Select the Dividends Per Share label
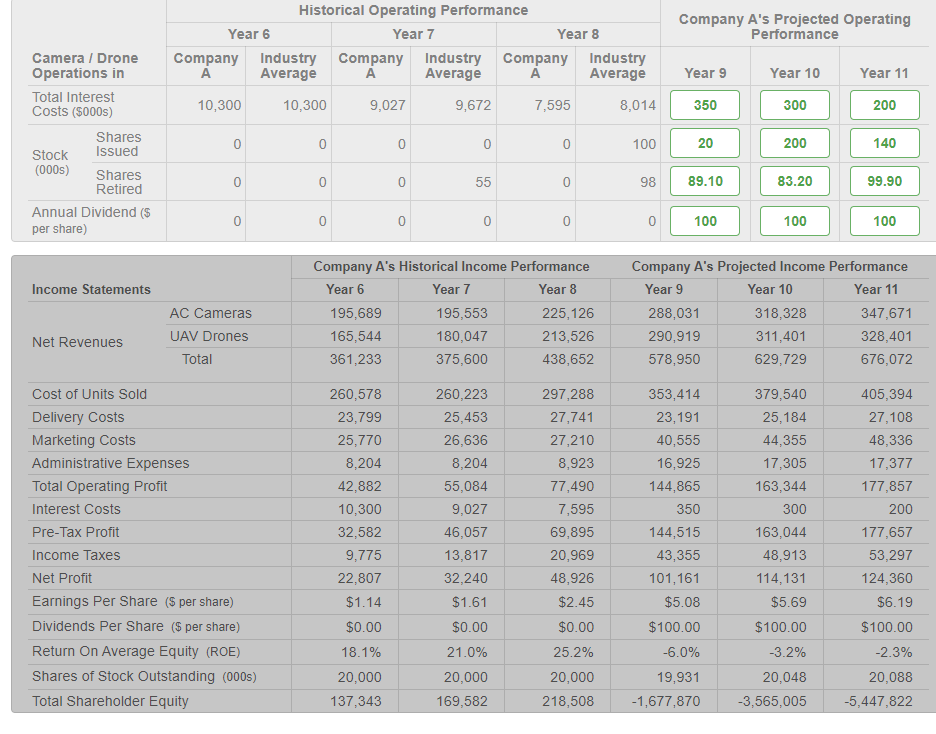This screenshot has width=936, height=734. click(136, 627)
